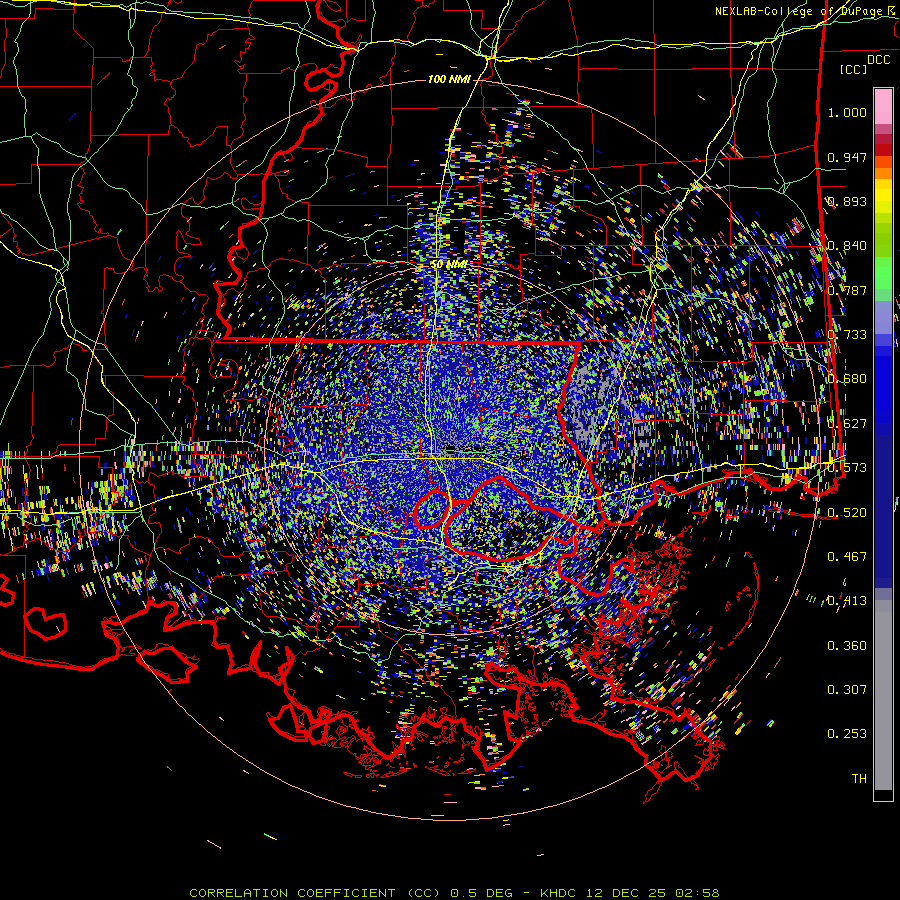900x900 pixels.
Task: Click the [CC] units label
Action: [x=854, y=69]
